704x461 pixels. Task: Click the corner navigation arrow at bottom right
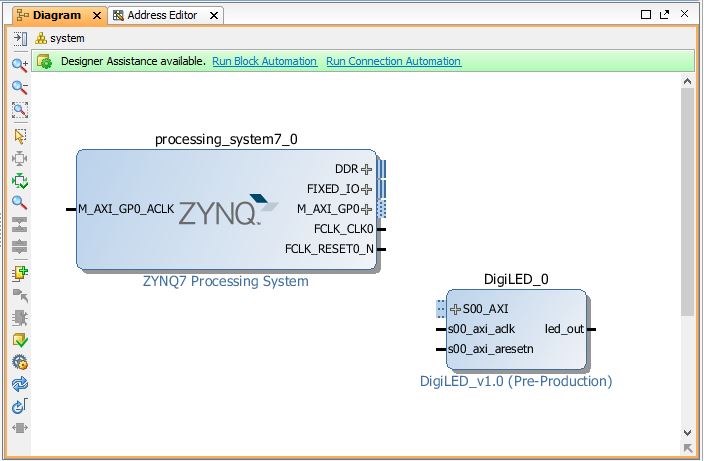[x=687, y=448]
